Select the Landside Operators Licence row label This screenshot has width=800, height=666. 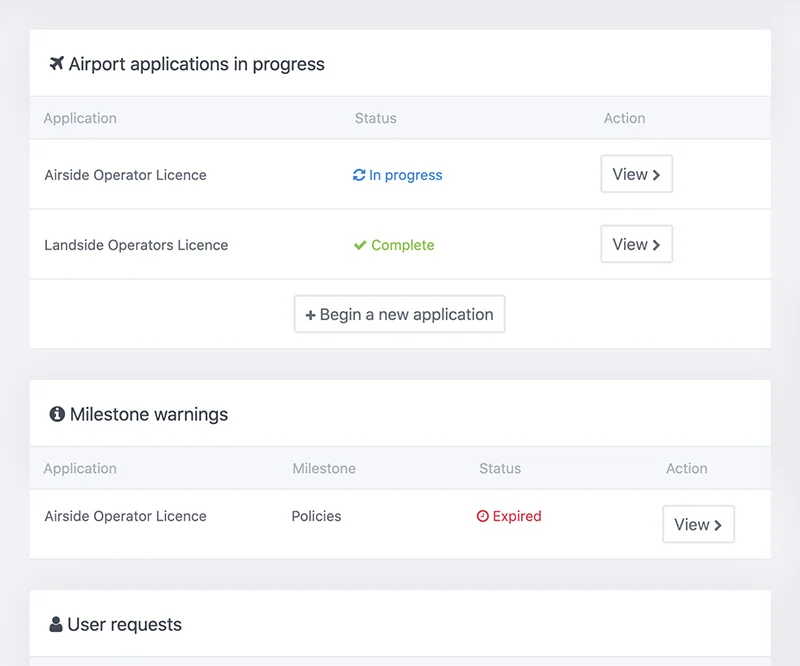pos(134,244)
